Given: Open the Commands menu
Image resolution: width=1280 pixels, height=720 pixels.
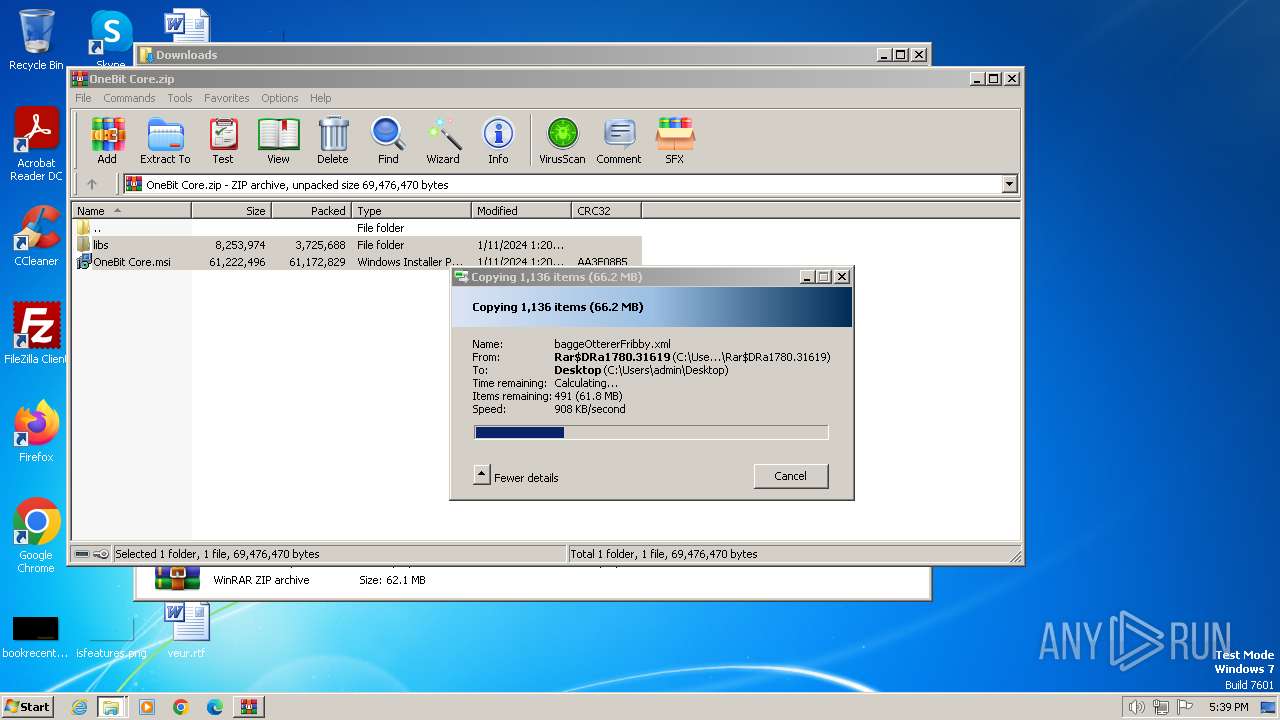Looking at the screenshot, I should (x=129, y=98).
